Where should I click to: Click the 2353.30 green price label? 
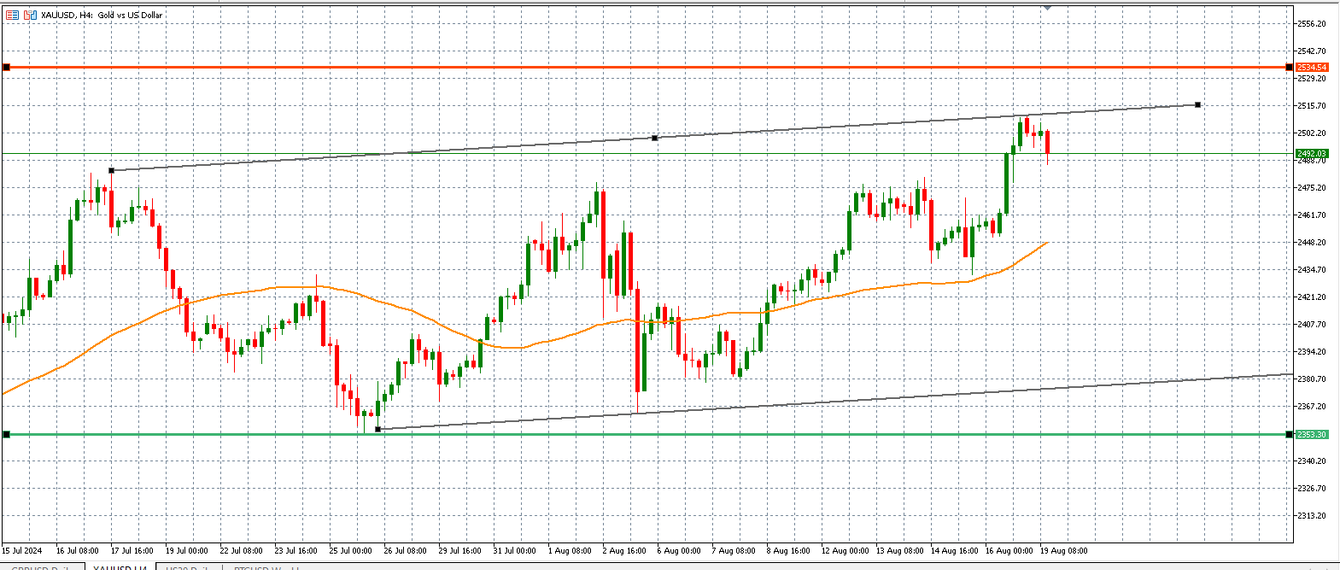(x=1311, y=434)
